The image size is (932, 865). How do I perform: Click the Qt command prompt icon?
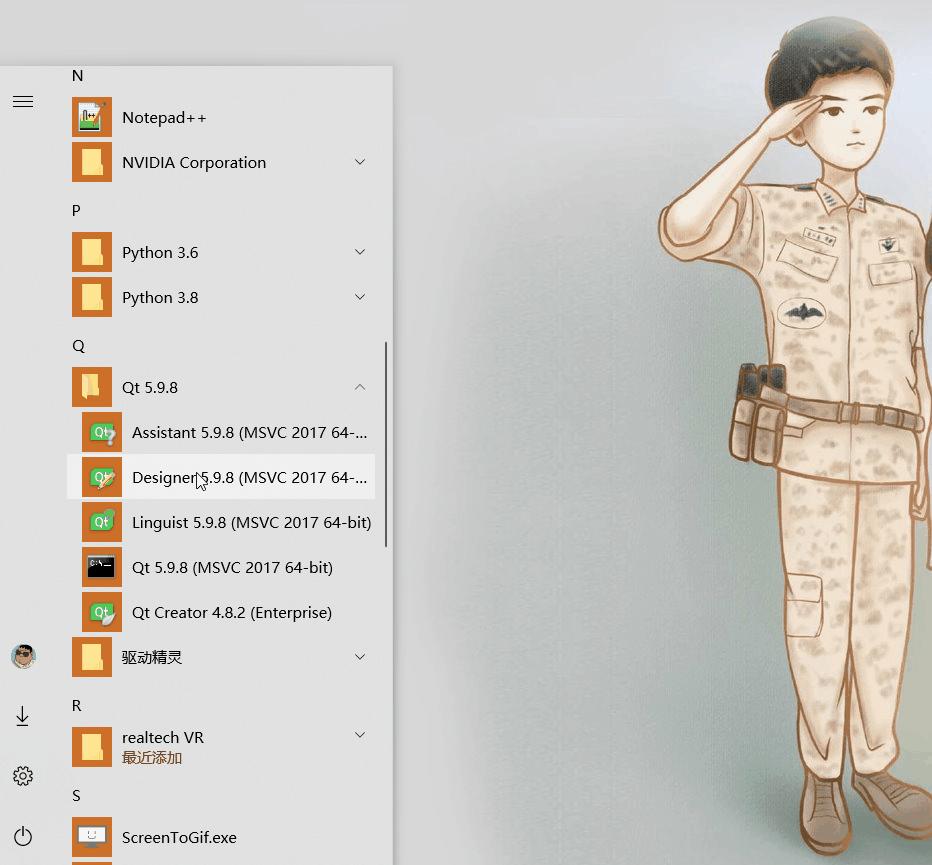click(x=102, y=567)
